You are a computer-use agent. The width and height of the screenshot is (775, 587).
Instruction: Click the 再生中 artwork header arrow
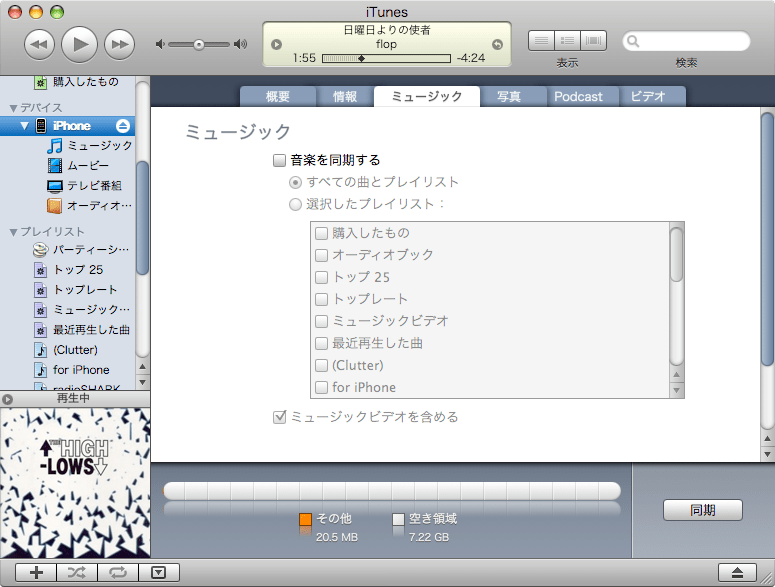click(x=7, y=399)
